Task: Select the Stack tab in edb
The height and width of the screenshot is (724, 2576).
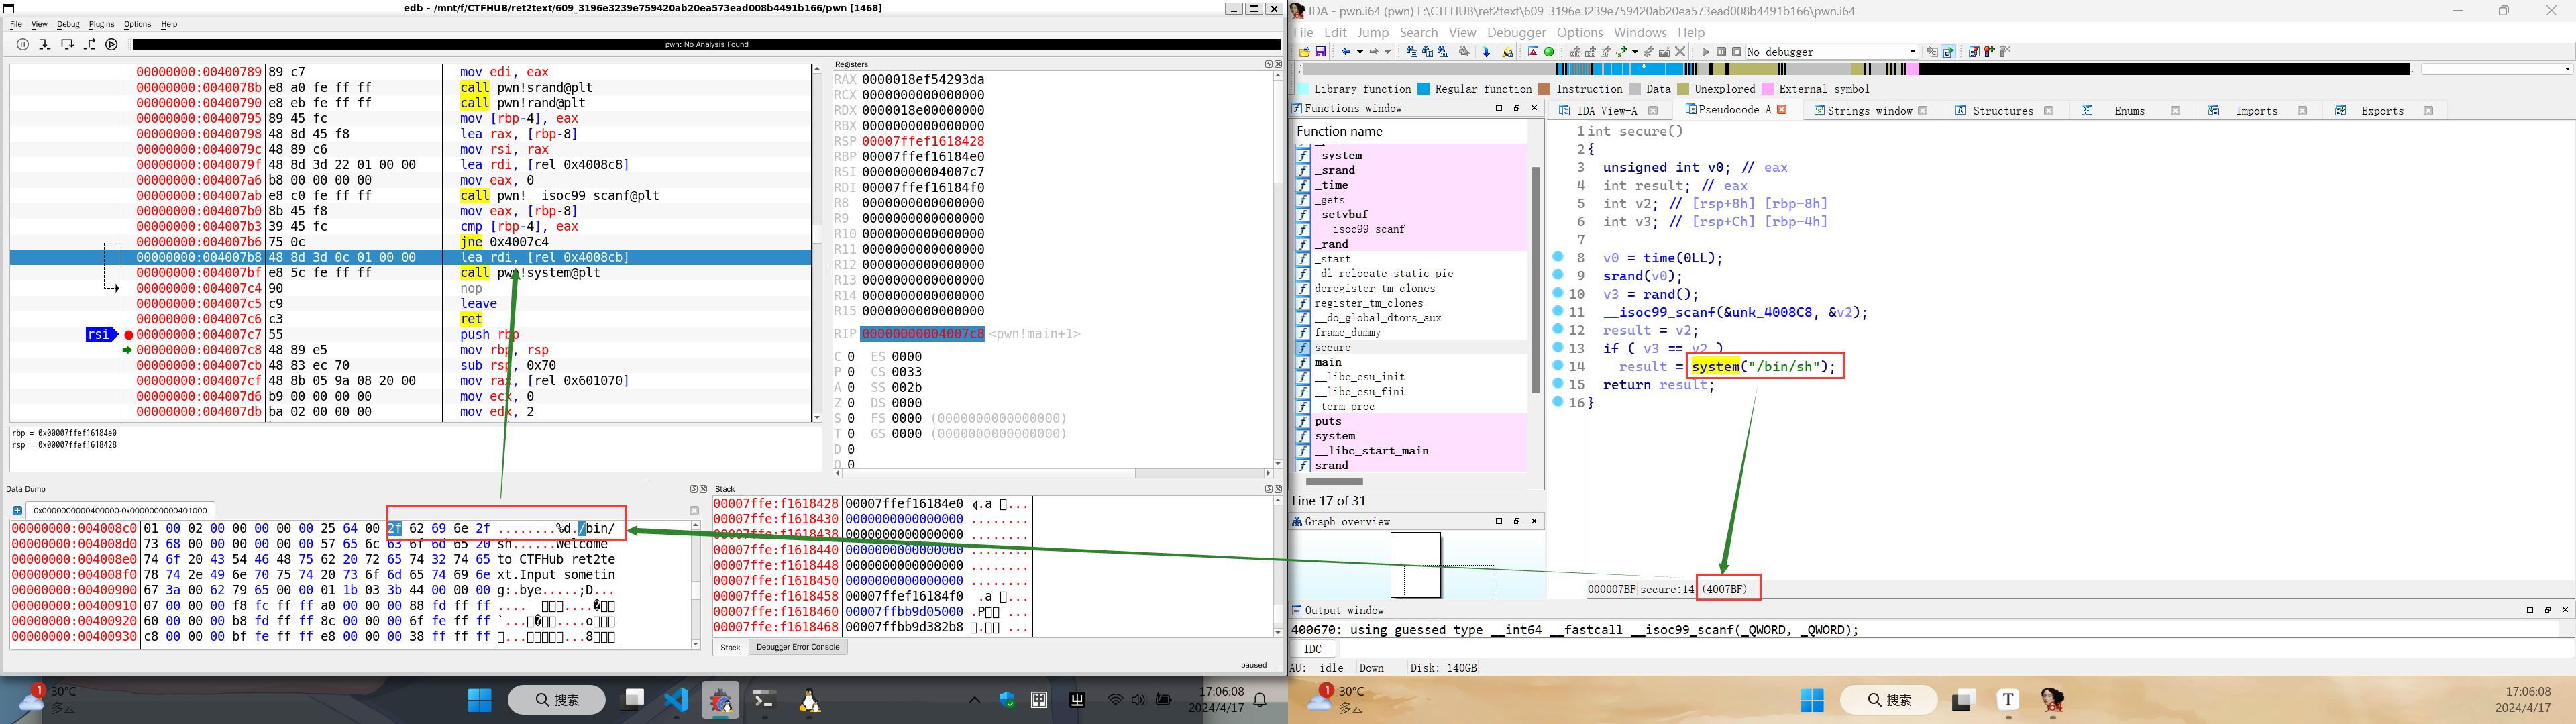Action: point(730,647)
